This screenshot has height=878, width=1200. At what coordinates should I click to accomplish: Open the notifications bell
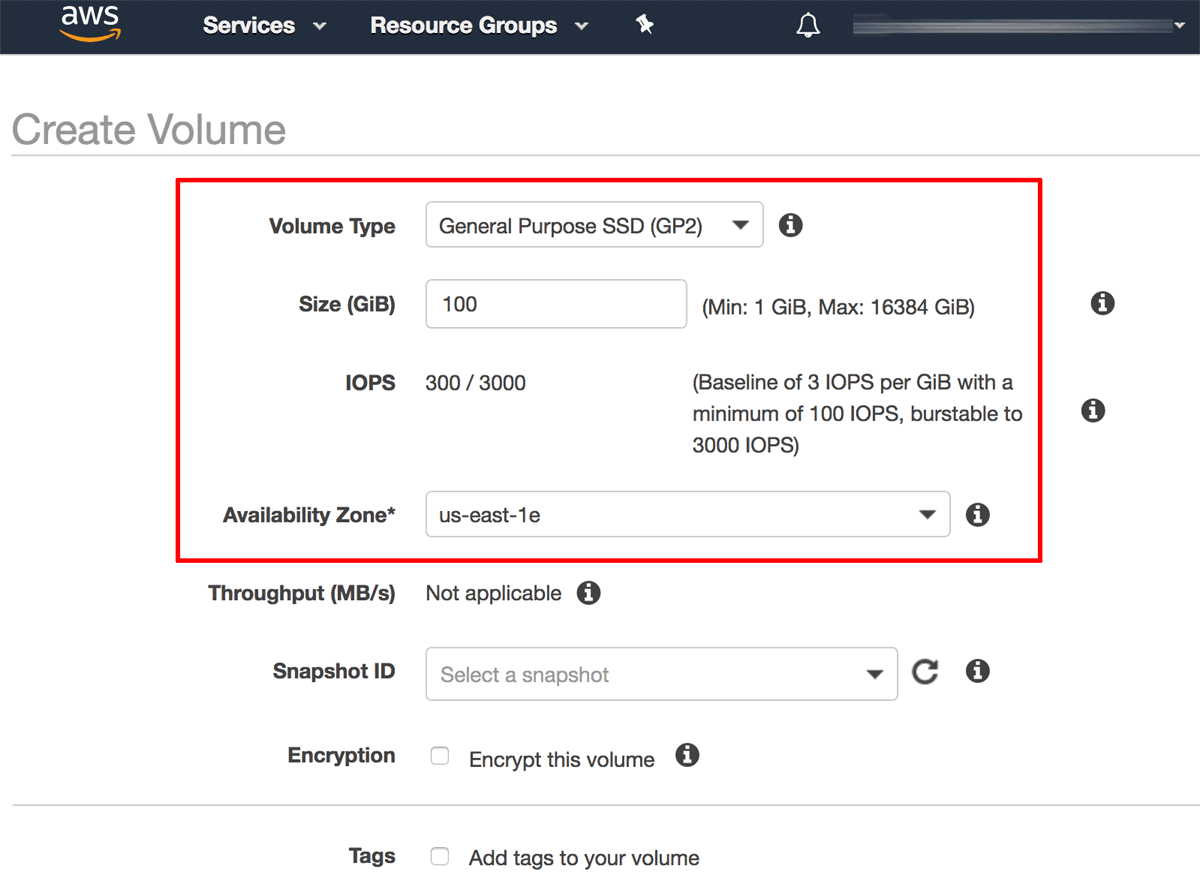(x=808, y=24)
